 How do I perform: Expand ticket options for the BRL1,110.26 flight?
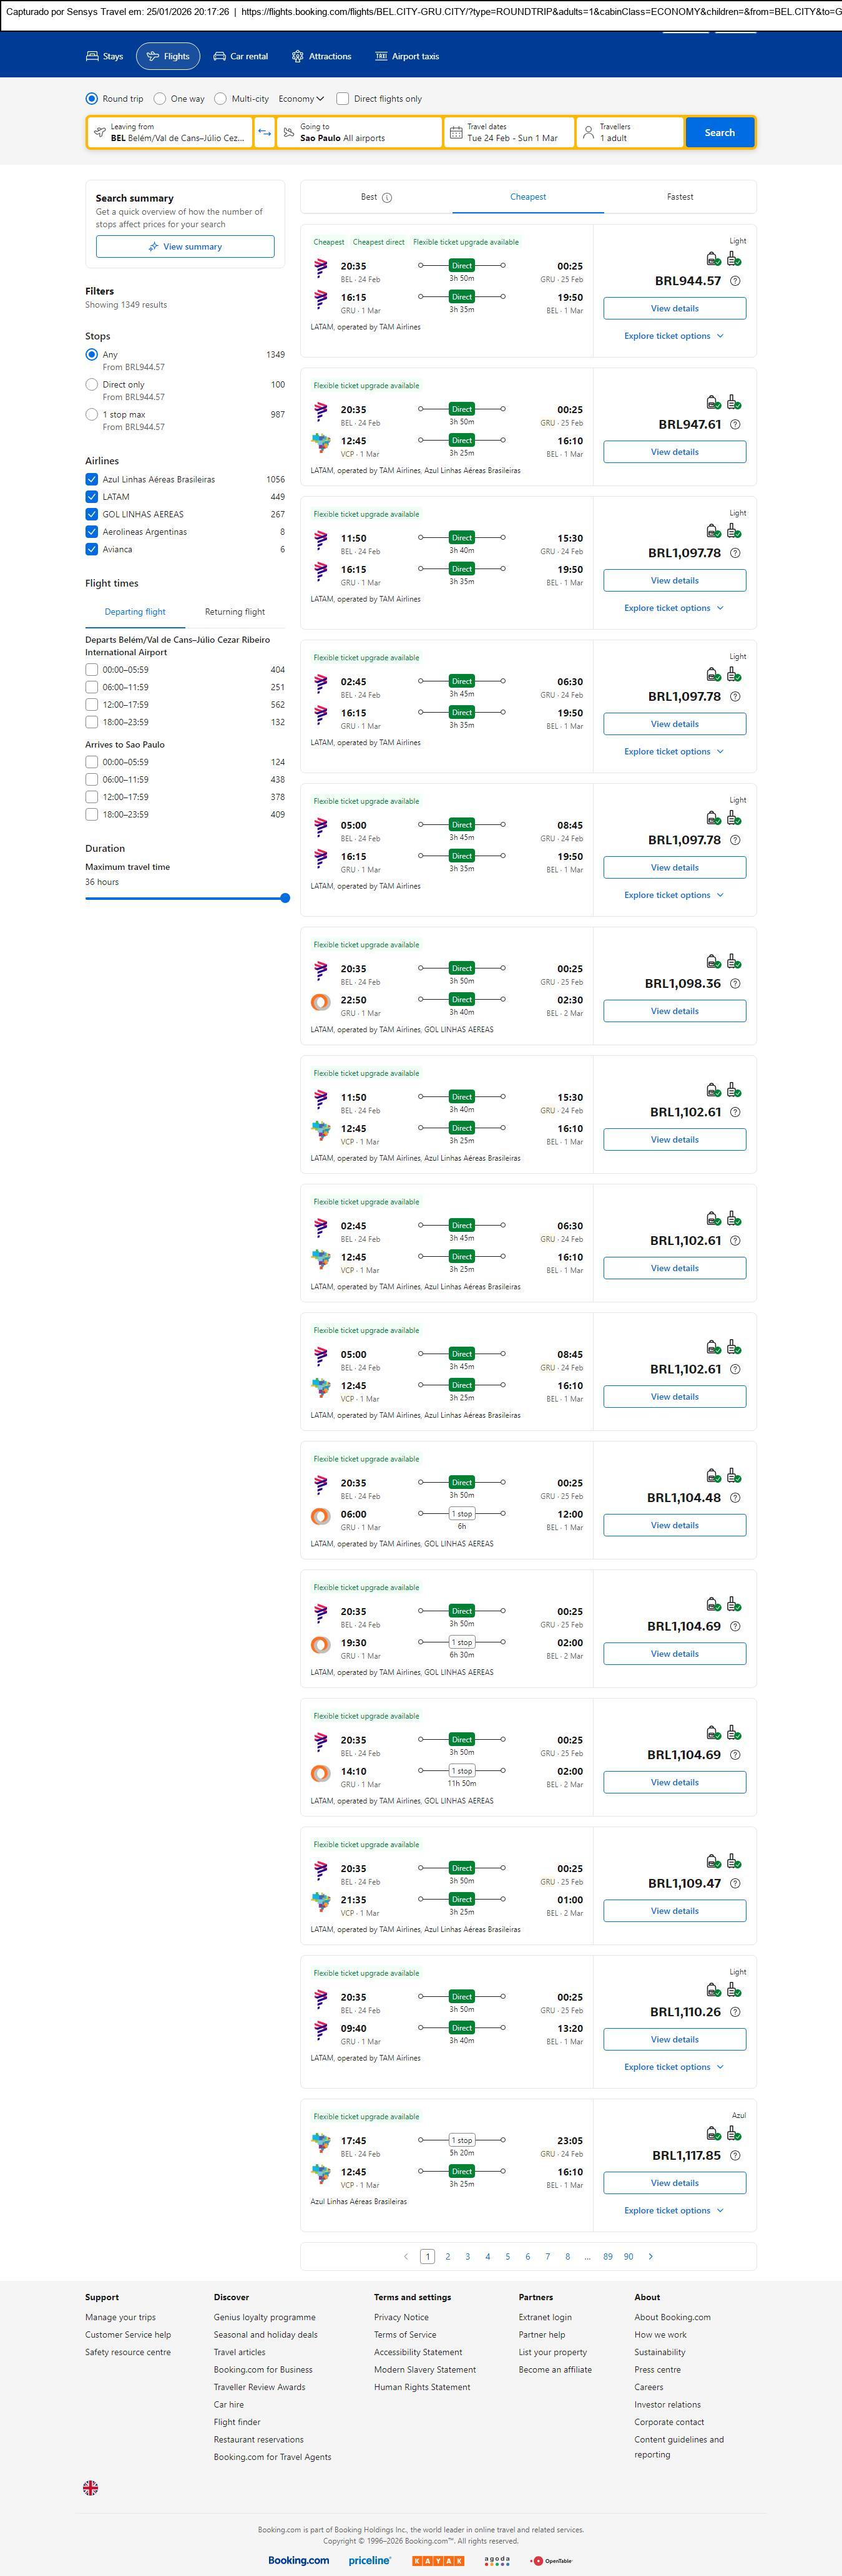coord(673,2067)
